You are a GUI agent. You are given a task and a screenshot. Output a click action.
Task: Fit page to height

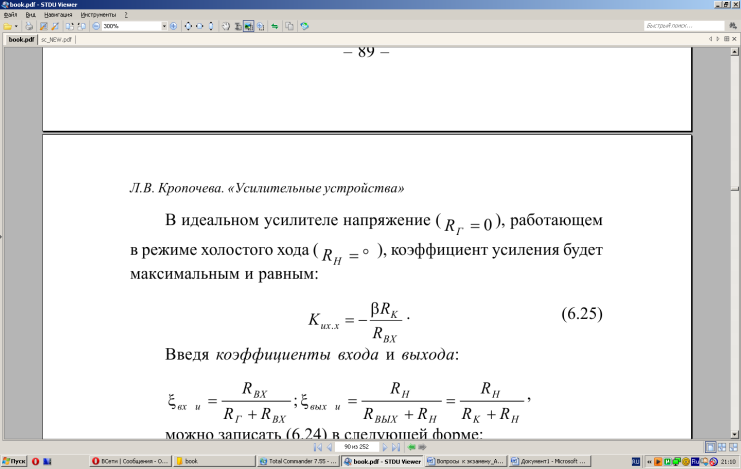click(x=211, y=26)
